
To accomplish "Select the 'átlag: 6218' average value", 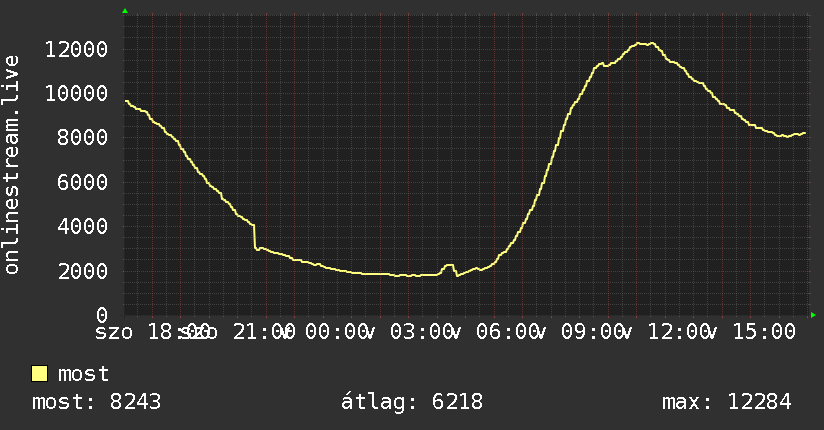I will (411, 402).
